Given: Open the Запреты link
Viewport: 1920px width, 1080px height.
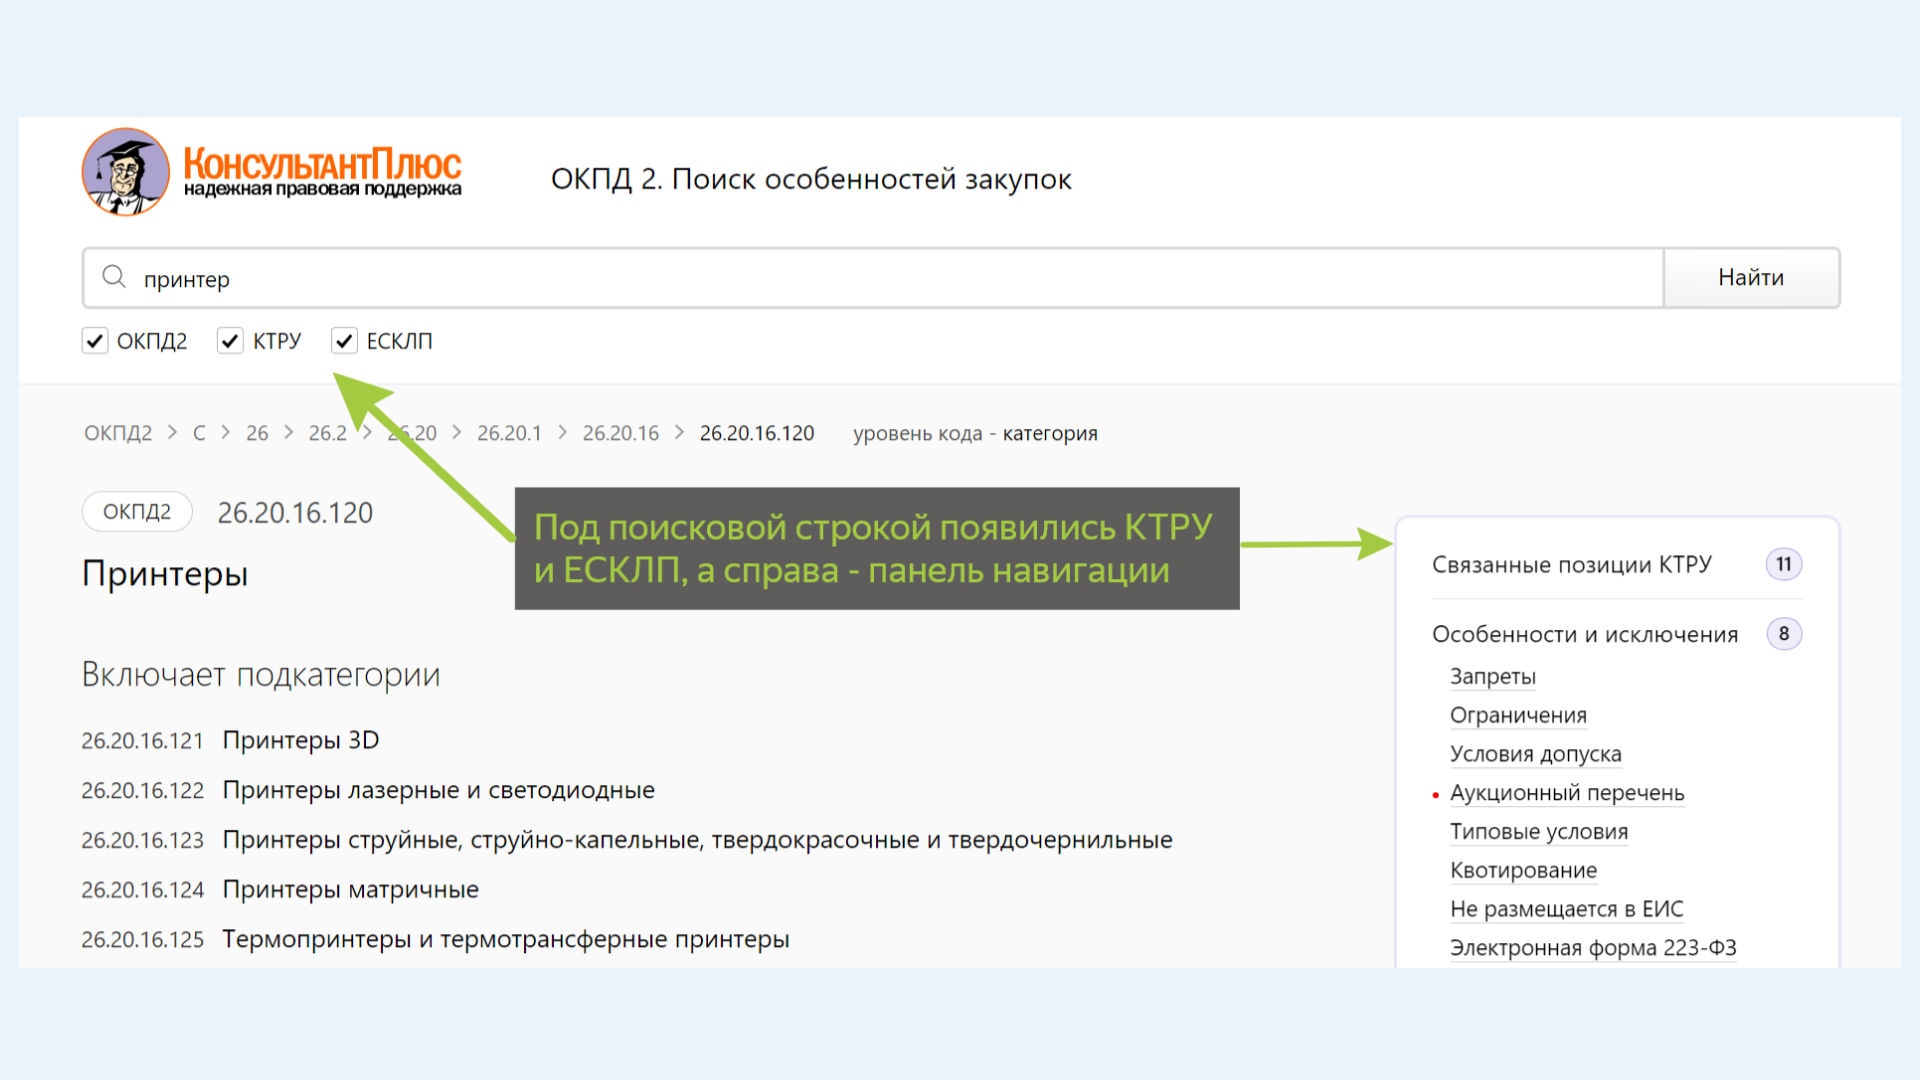Looking at the screenshot, I should click(x=1492, y=677).
